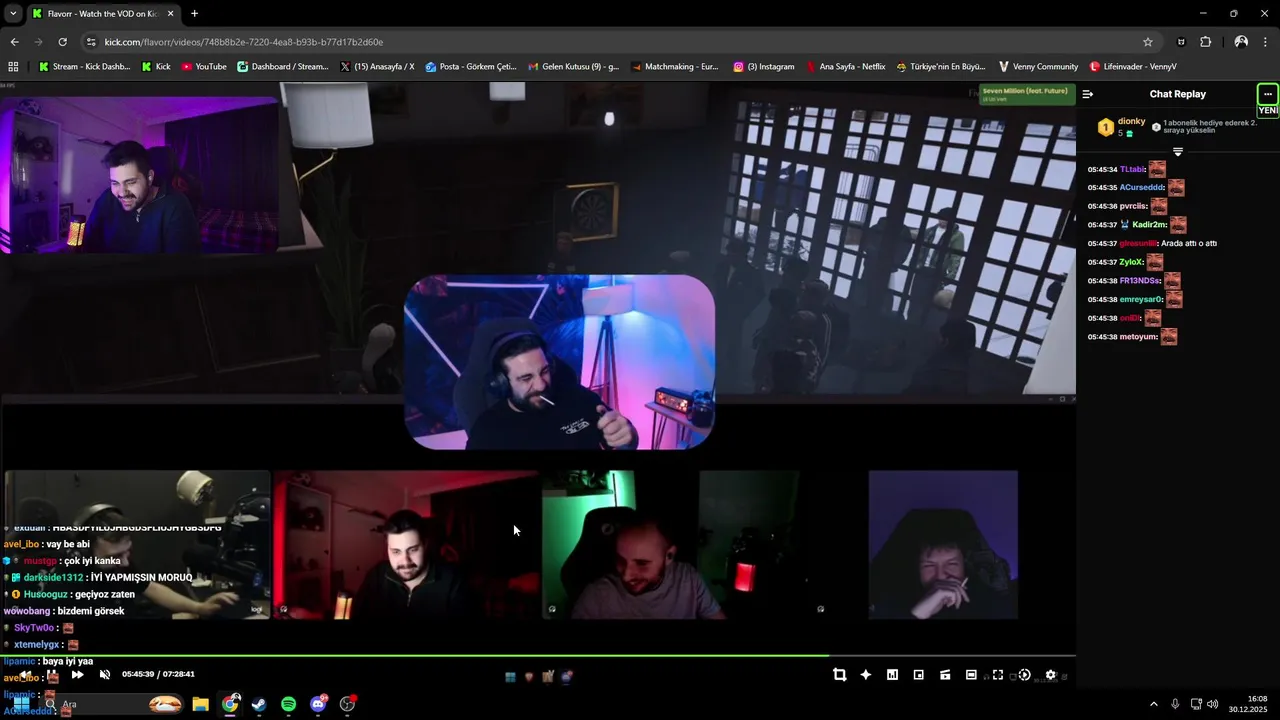Open the taskbar volume control
The height and width of the screenshot is (720, 1280).
coord(1213,704)
